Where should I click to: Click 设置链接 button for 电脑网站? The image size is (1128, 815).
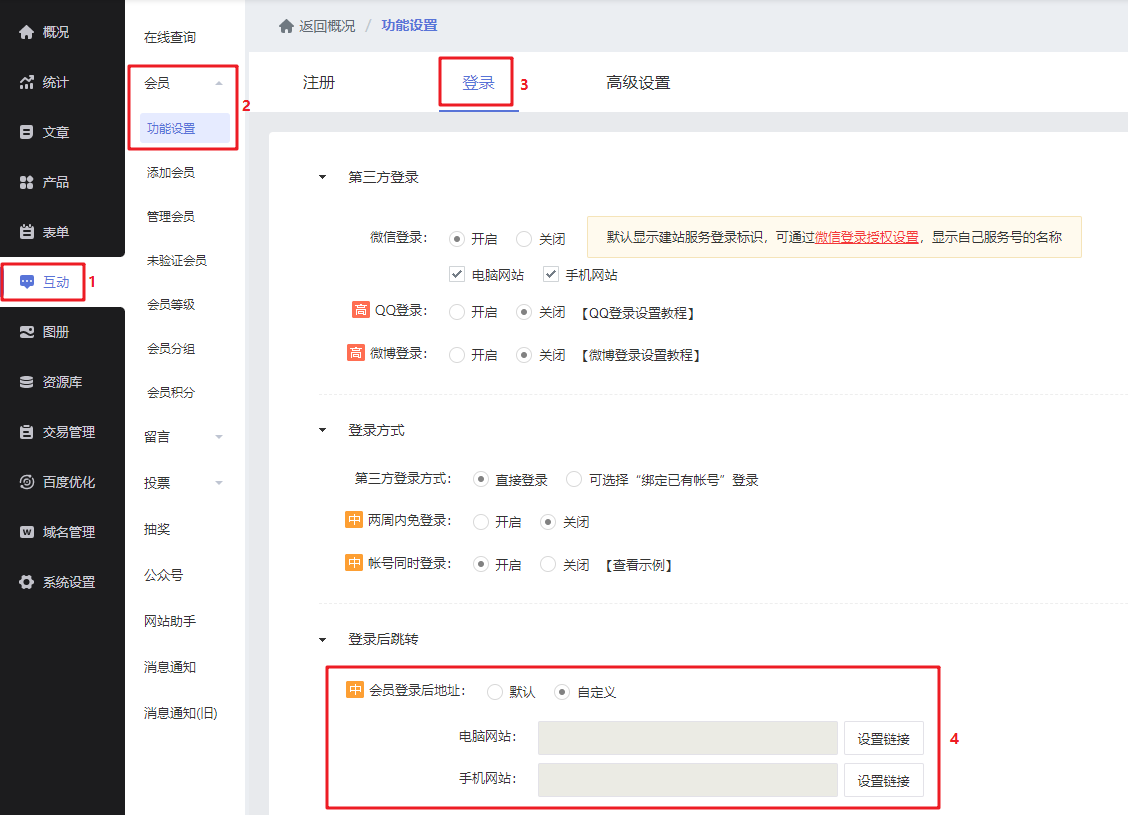883,739
